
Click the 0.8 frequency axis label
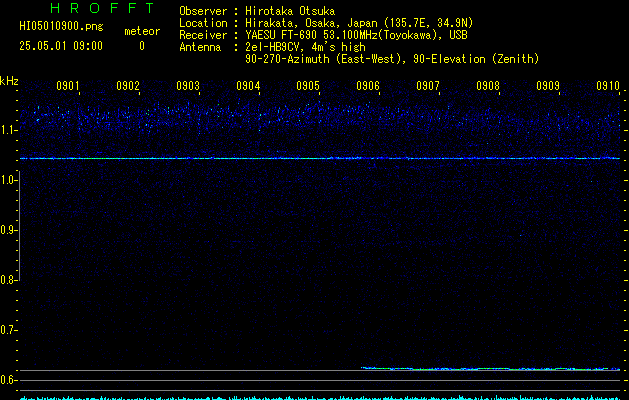coord(8,280)
